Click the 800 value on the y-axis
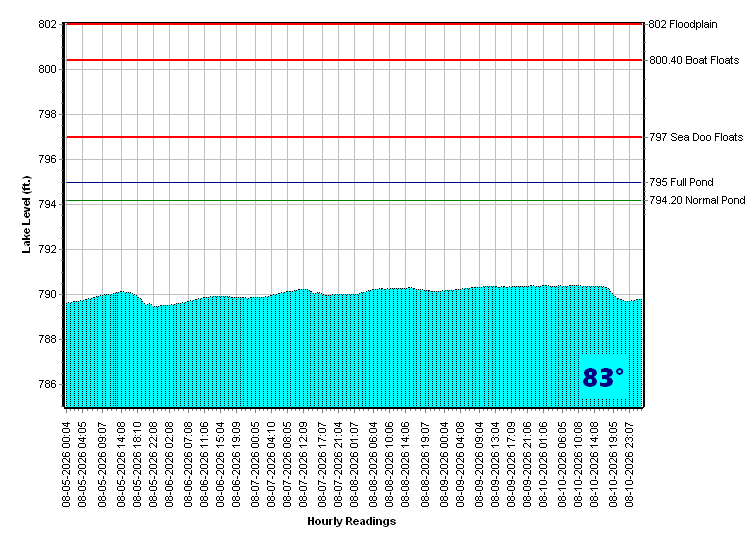 pyautogui.click(x=47, y=70)
